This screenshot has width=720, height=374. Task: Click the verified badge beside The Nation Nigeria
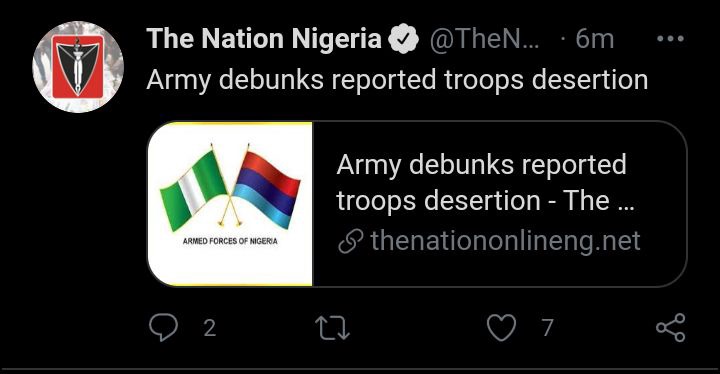(x=403, y=39)
